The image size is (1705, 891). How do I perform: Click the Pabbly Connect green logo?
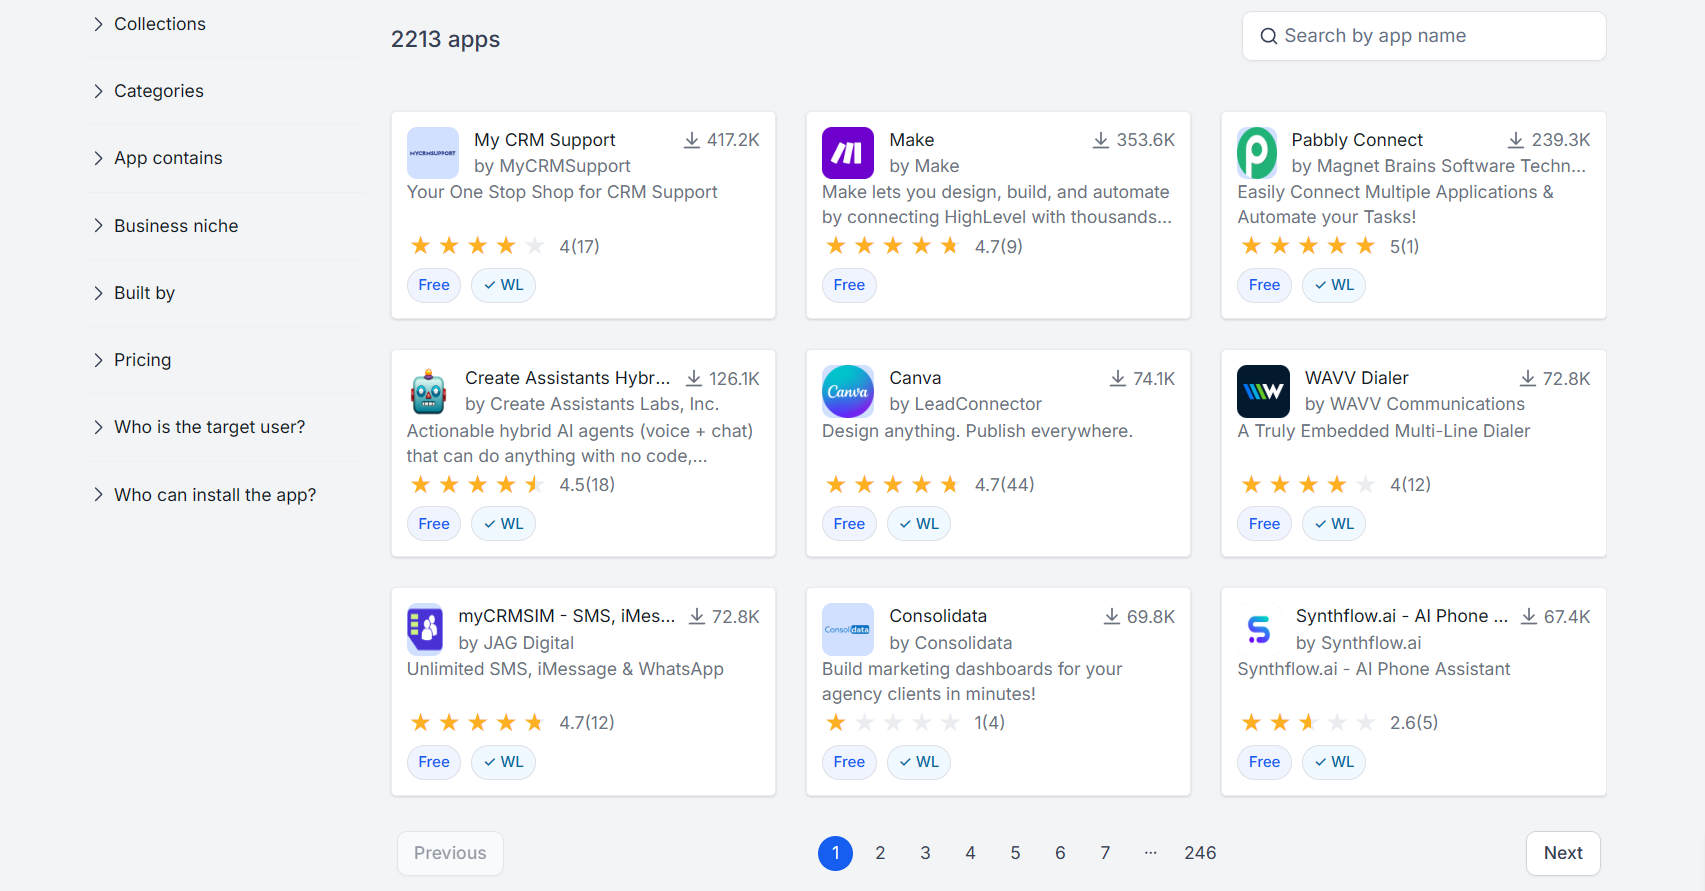[x=1257, y=153]
